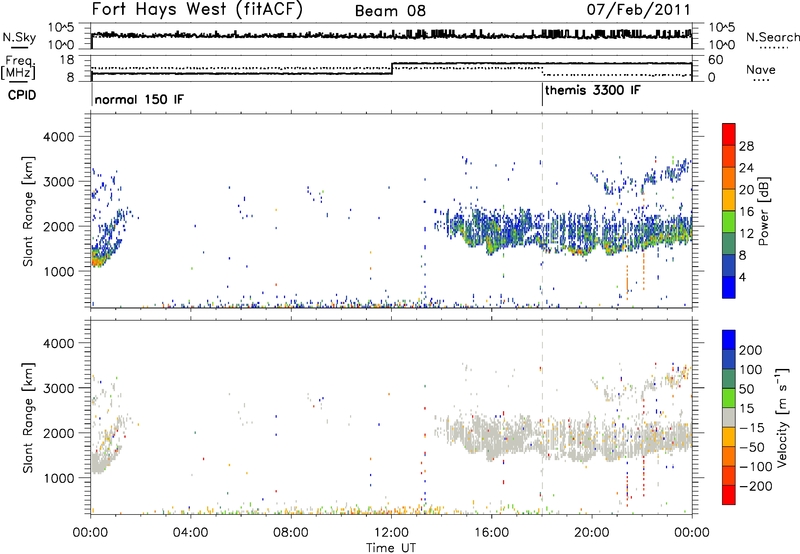Screen dimensions: 800x554
Task: Click the CPID marker line beside 'themis 3300 IF'
Action: 542,94
